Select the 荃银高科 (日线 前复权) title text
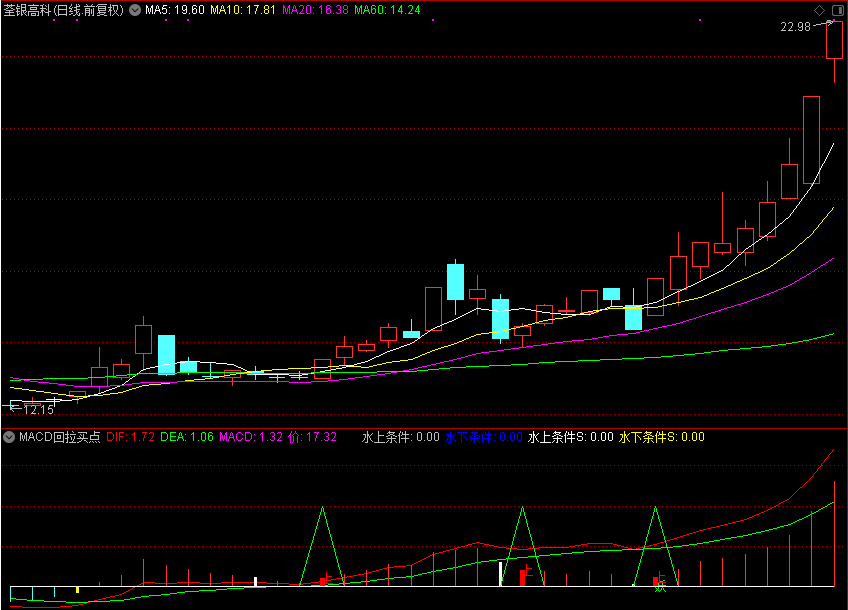 coord(64,10)
